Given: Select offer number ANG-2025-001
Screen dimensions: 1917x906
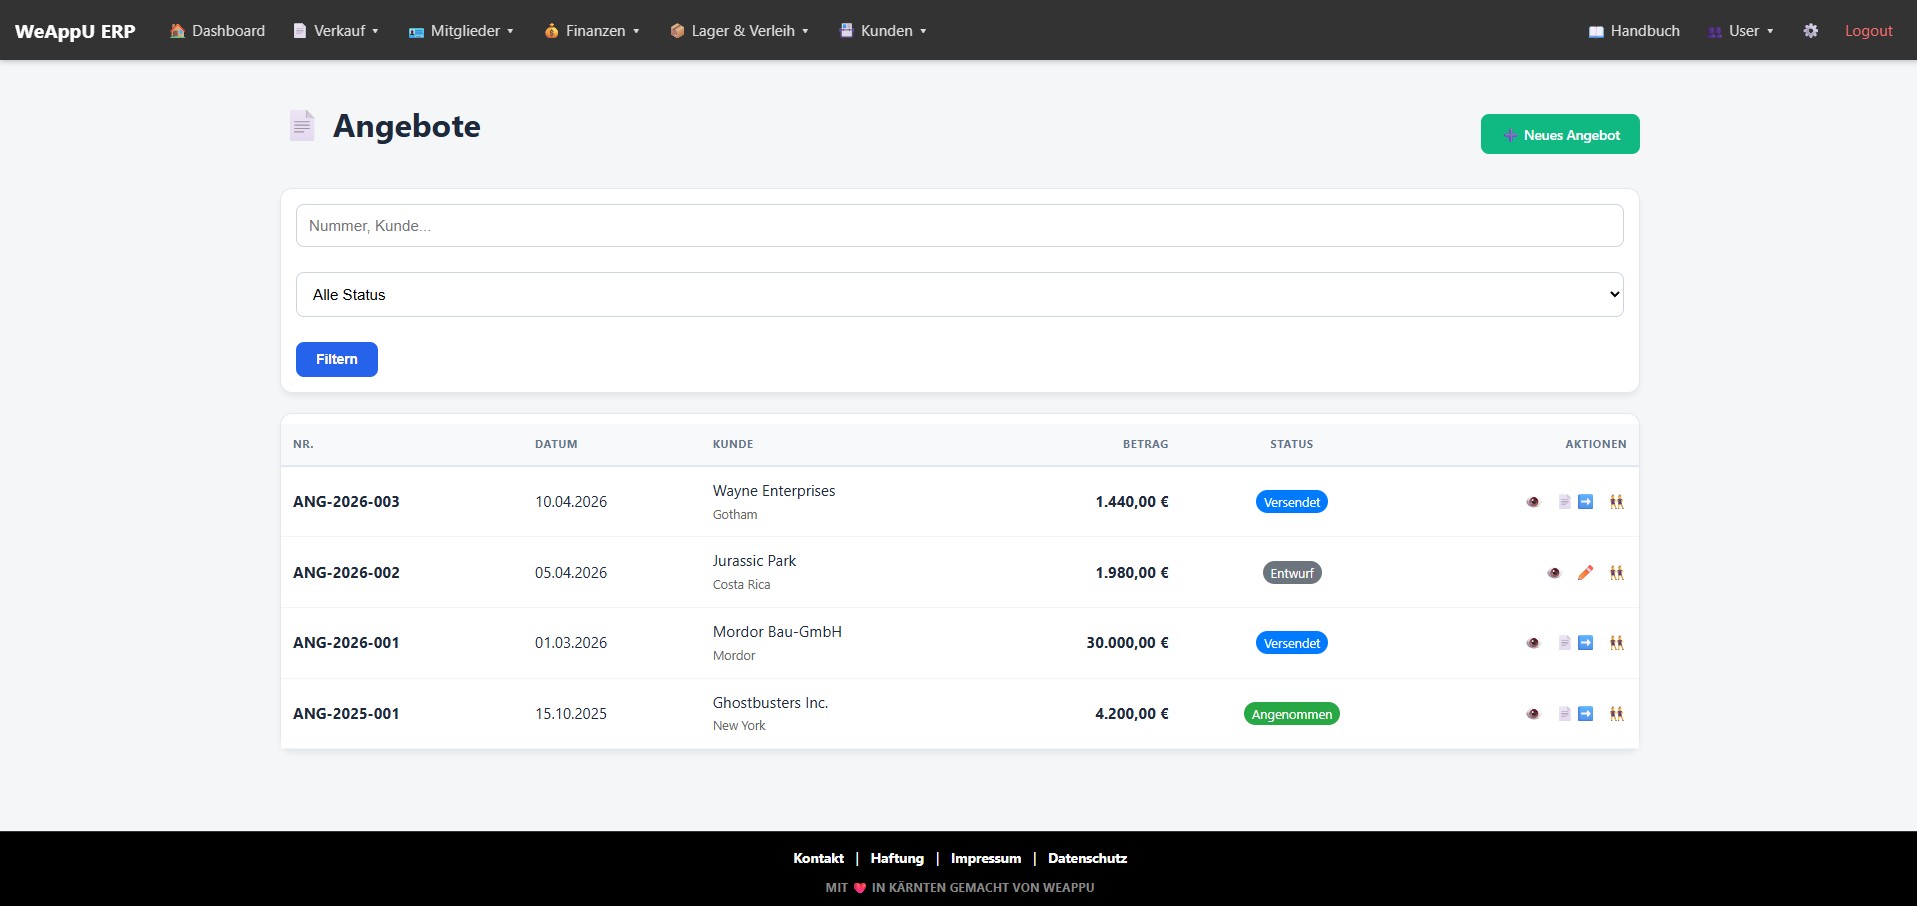Looking at the screenshot, I should [x=346, y=714].
